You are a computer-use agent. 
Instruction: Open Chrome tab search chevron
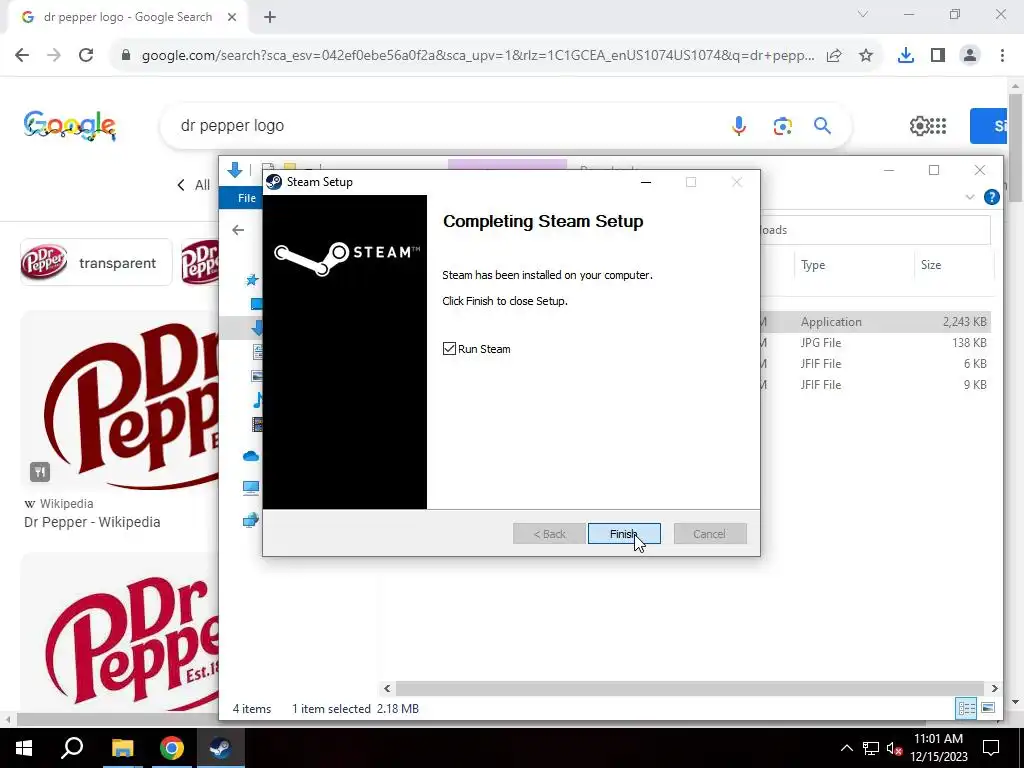(x=863, y=14)
